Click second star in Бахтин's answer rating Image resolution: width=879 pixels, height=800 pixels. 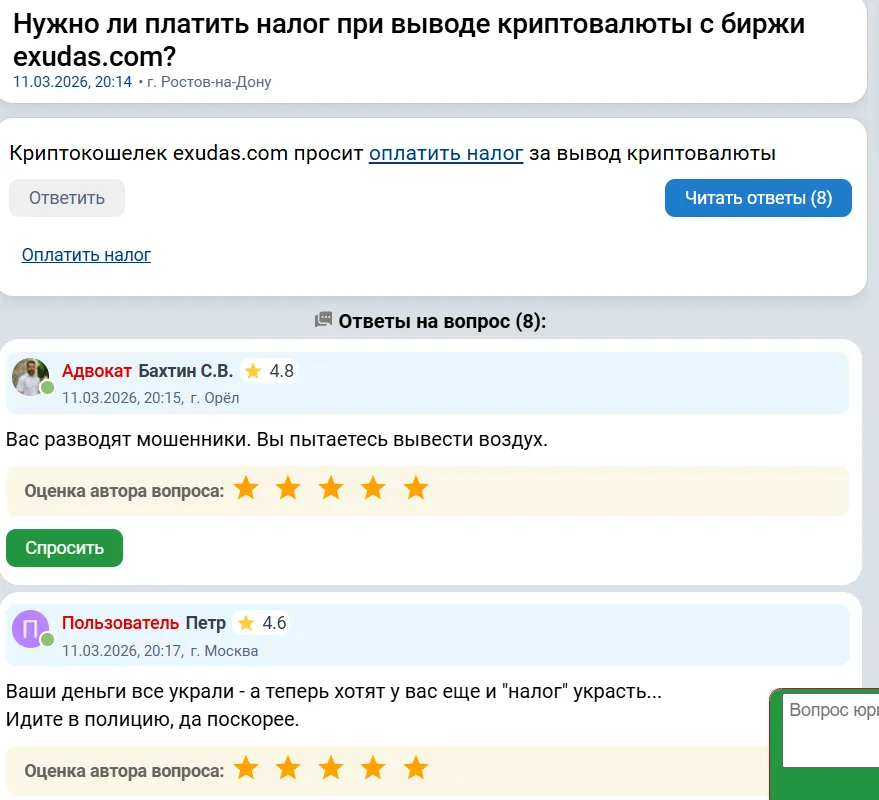(x=288, y=488)
